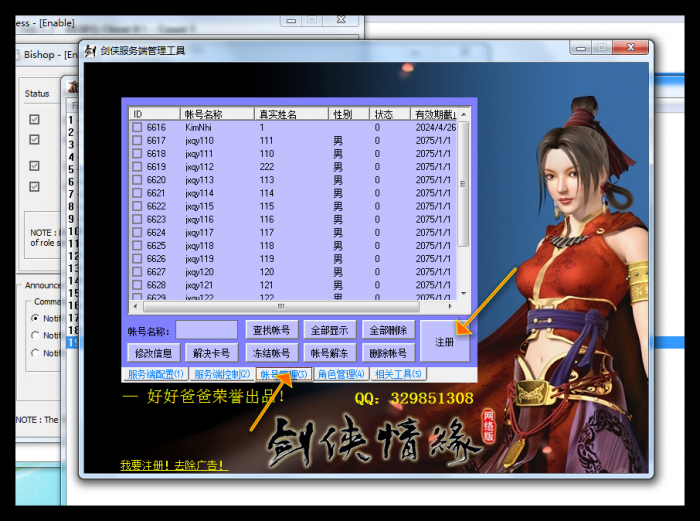Check the row 6628 checkbox

click(x=137, y=285)
